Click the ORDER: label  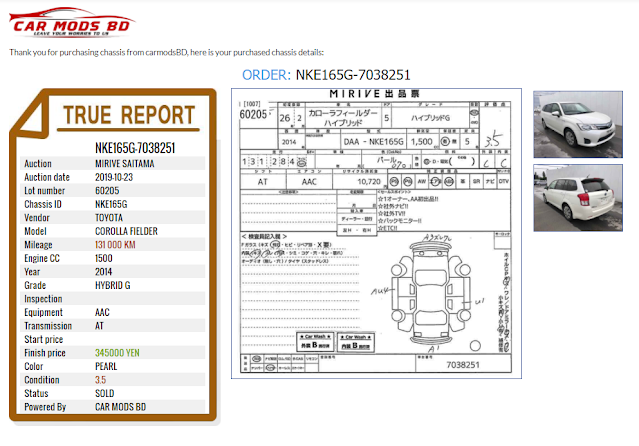[x=267, y=75]
